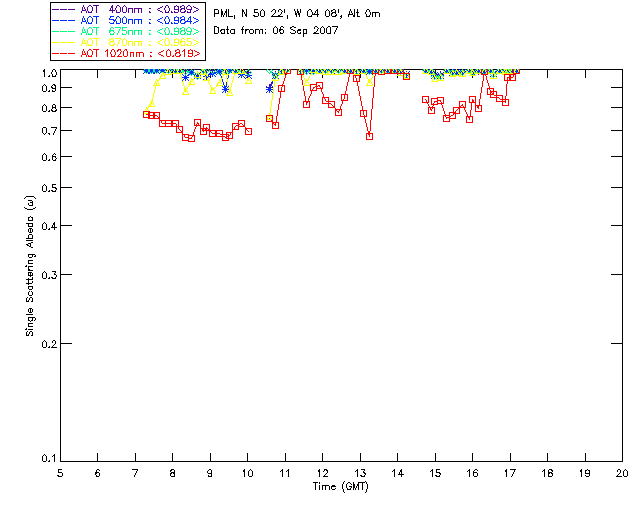Click the 0.6 y-axis tick label
The width and height of the screenshot is (640, 512).
coord(49,157)
